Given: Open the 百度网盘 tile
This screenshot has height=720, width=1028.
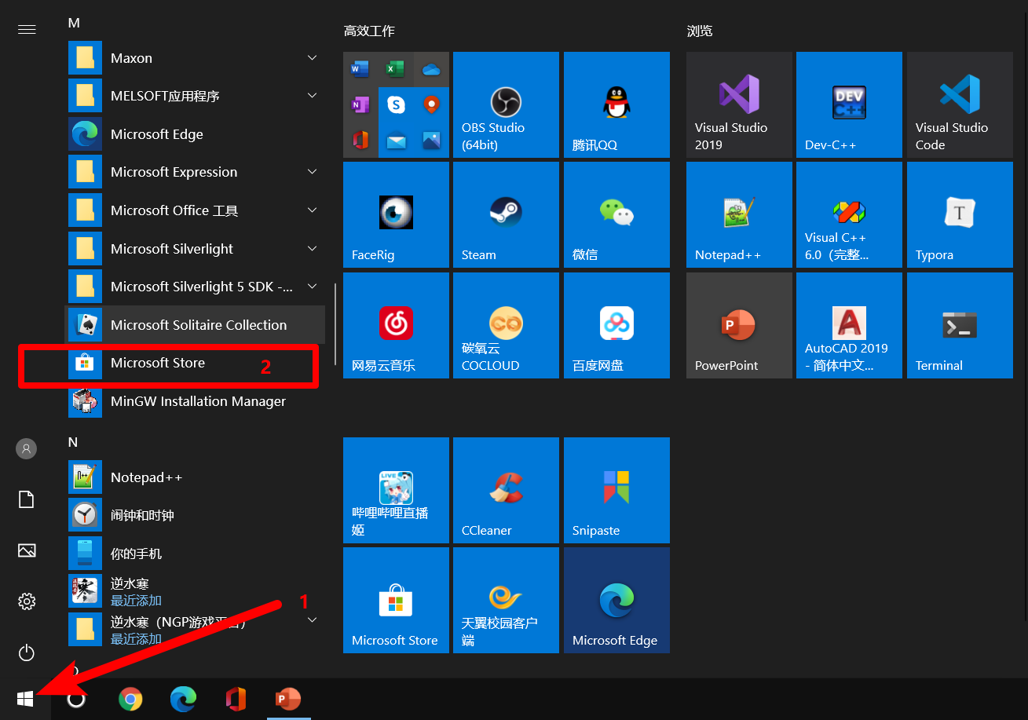Looking at the screenshot, I should click(x=616, y=325).
